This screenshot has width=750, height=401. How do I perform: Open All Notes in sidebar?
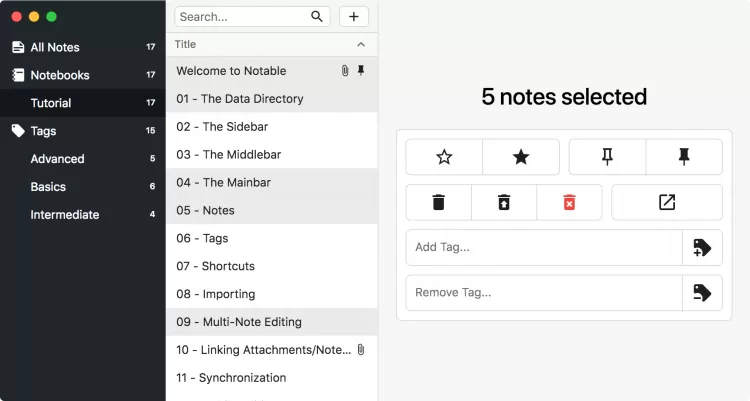(x=55, y=47)
